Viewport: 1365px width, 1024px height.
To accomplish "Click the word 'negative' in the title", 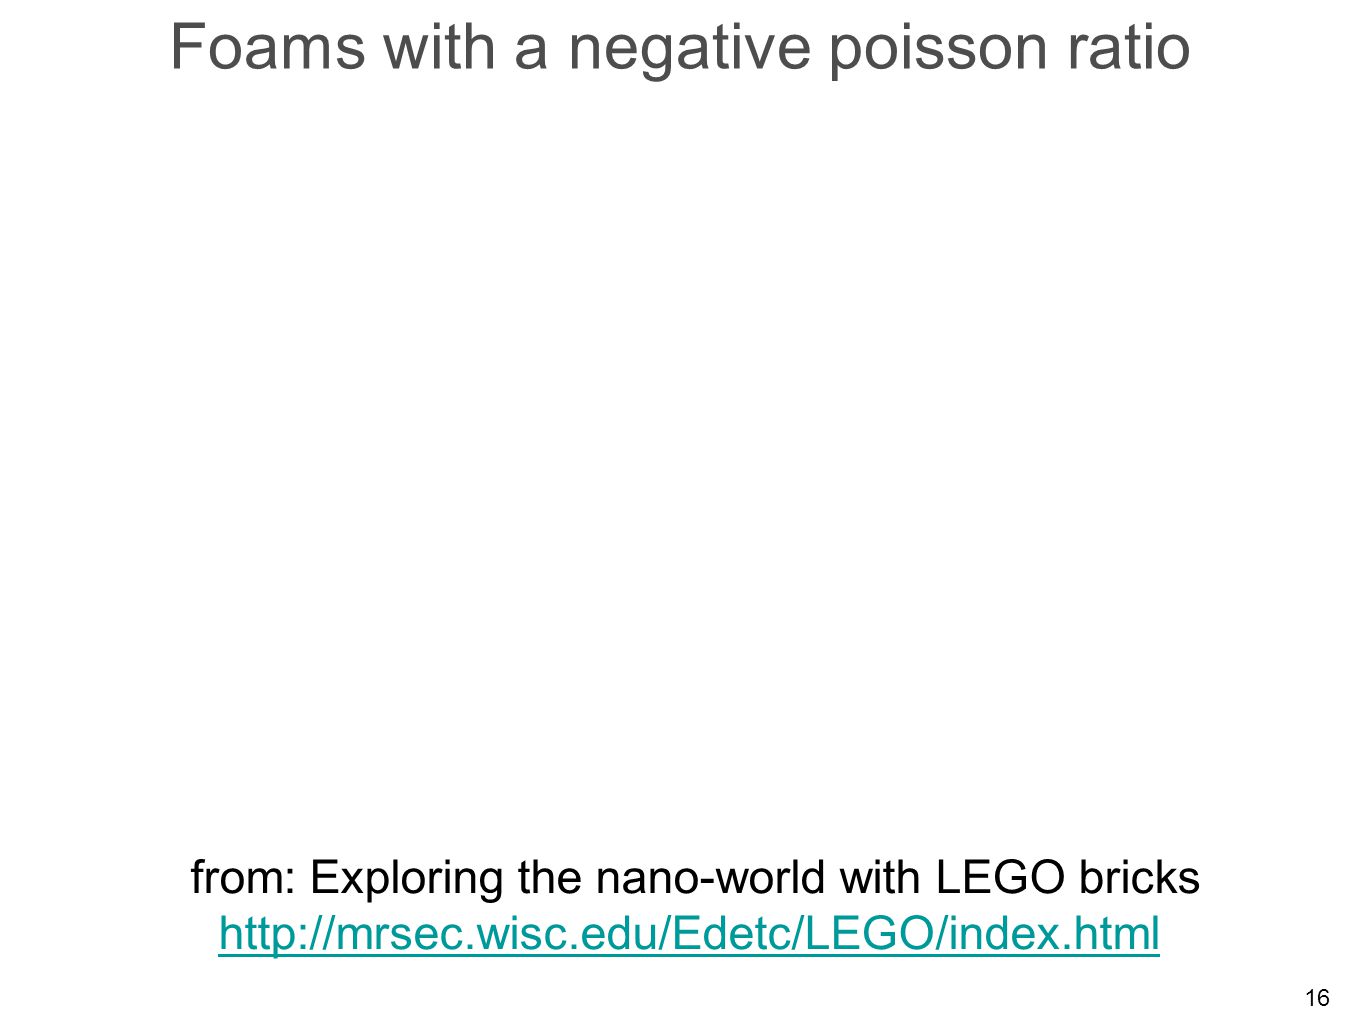I will tap(689, 49).
